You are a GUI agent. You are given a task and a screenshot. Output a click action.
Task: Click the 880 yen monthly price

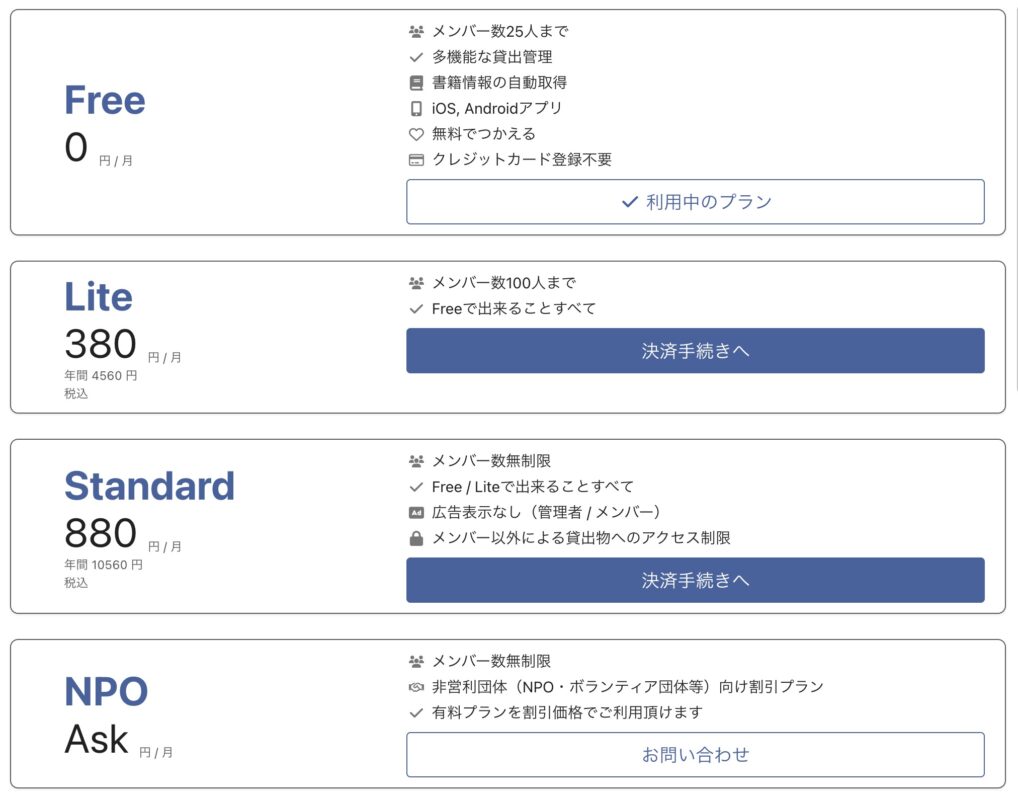pyautogui.click(x=100, y=533)
